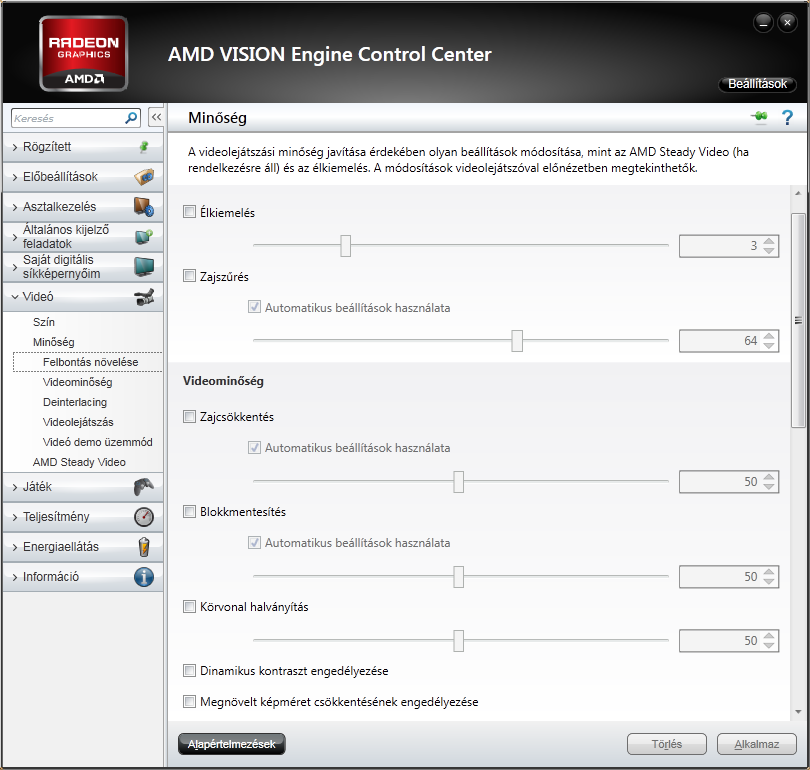Click the green pin icon beside Rögzített

pos(144,147)
